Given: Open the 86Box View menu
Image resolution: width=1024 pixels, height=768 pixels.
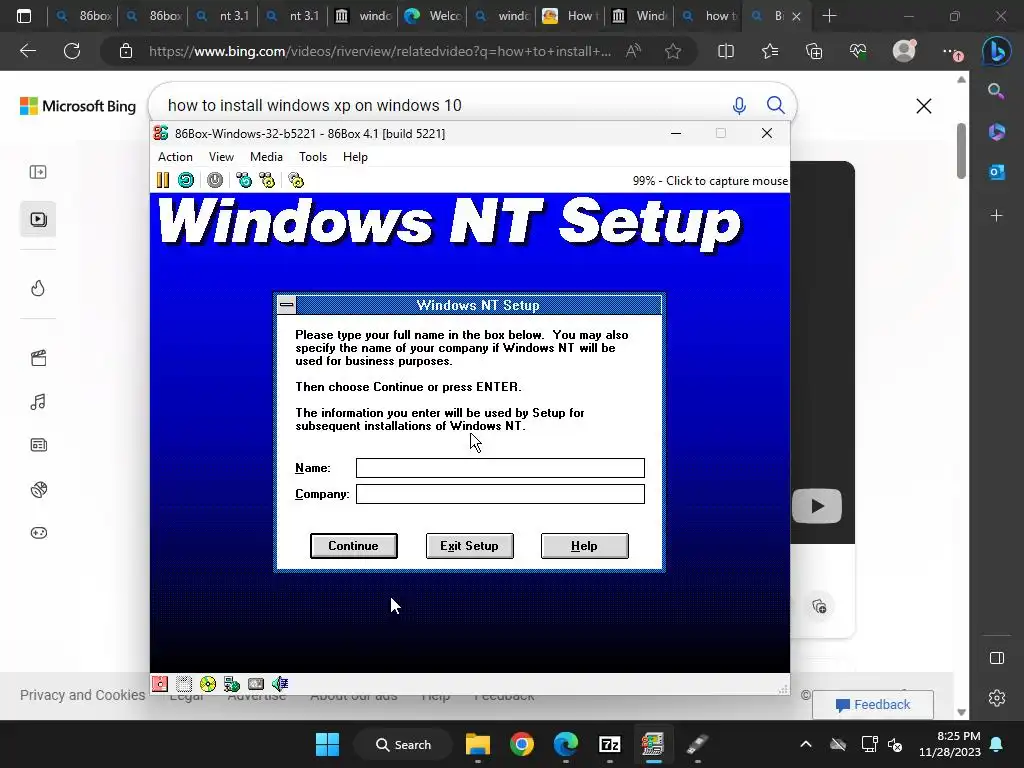Looking at the screenshot, I should click(221, 157).
